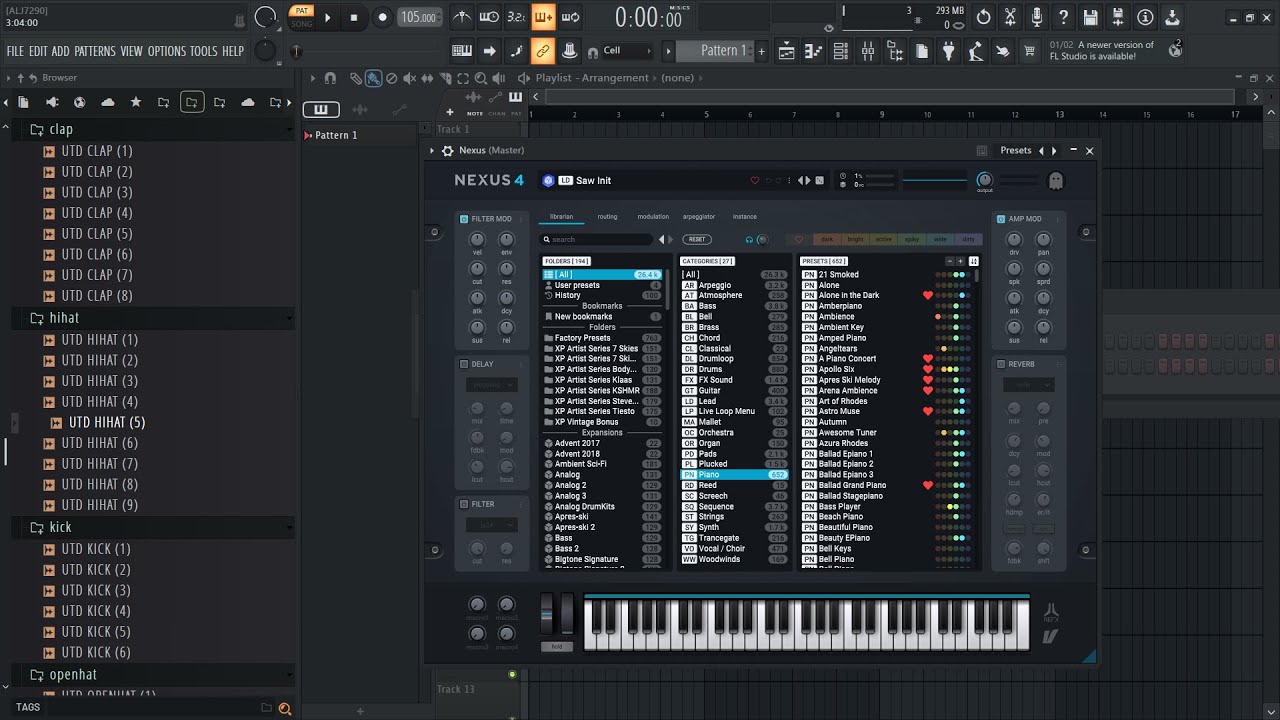1280x720 pixels.
Task: Toggle the link chain icon in toolbar
Action: pyautogui.click(x=543, y=51)
